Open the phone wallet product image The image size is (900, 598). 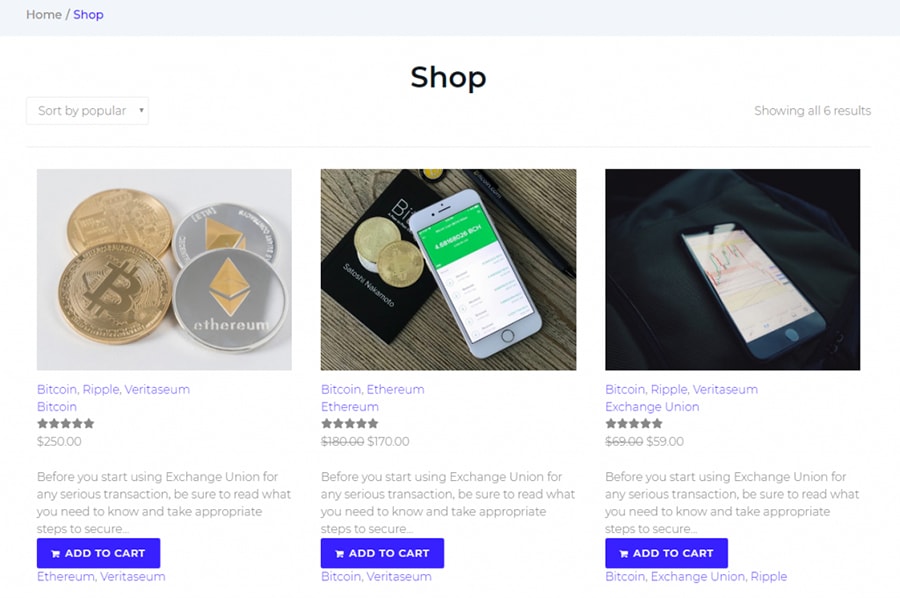click(448, 269)
